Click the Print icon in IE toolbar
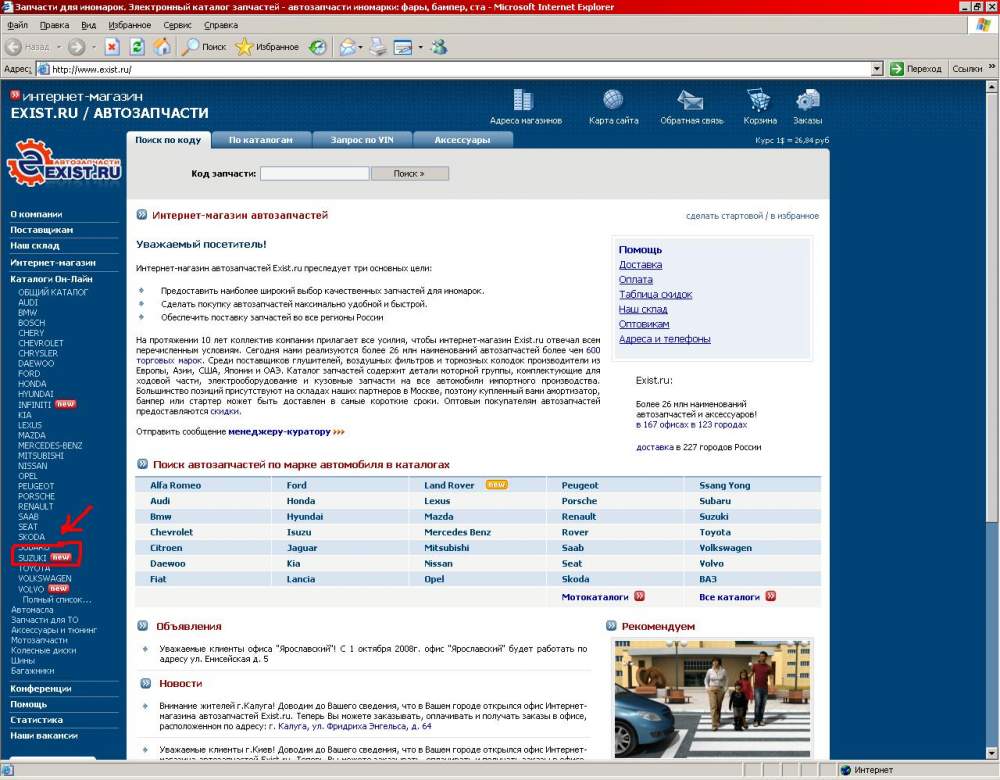This screenshot has height=780, width=1000. tap(378, 47)
